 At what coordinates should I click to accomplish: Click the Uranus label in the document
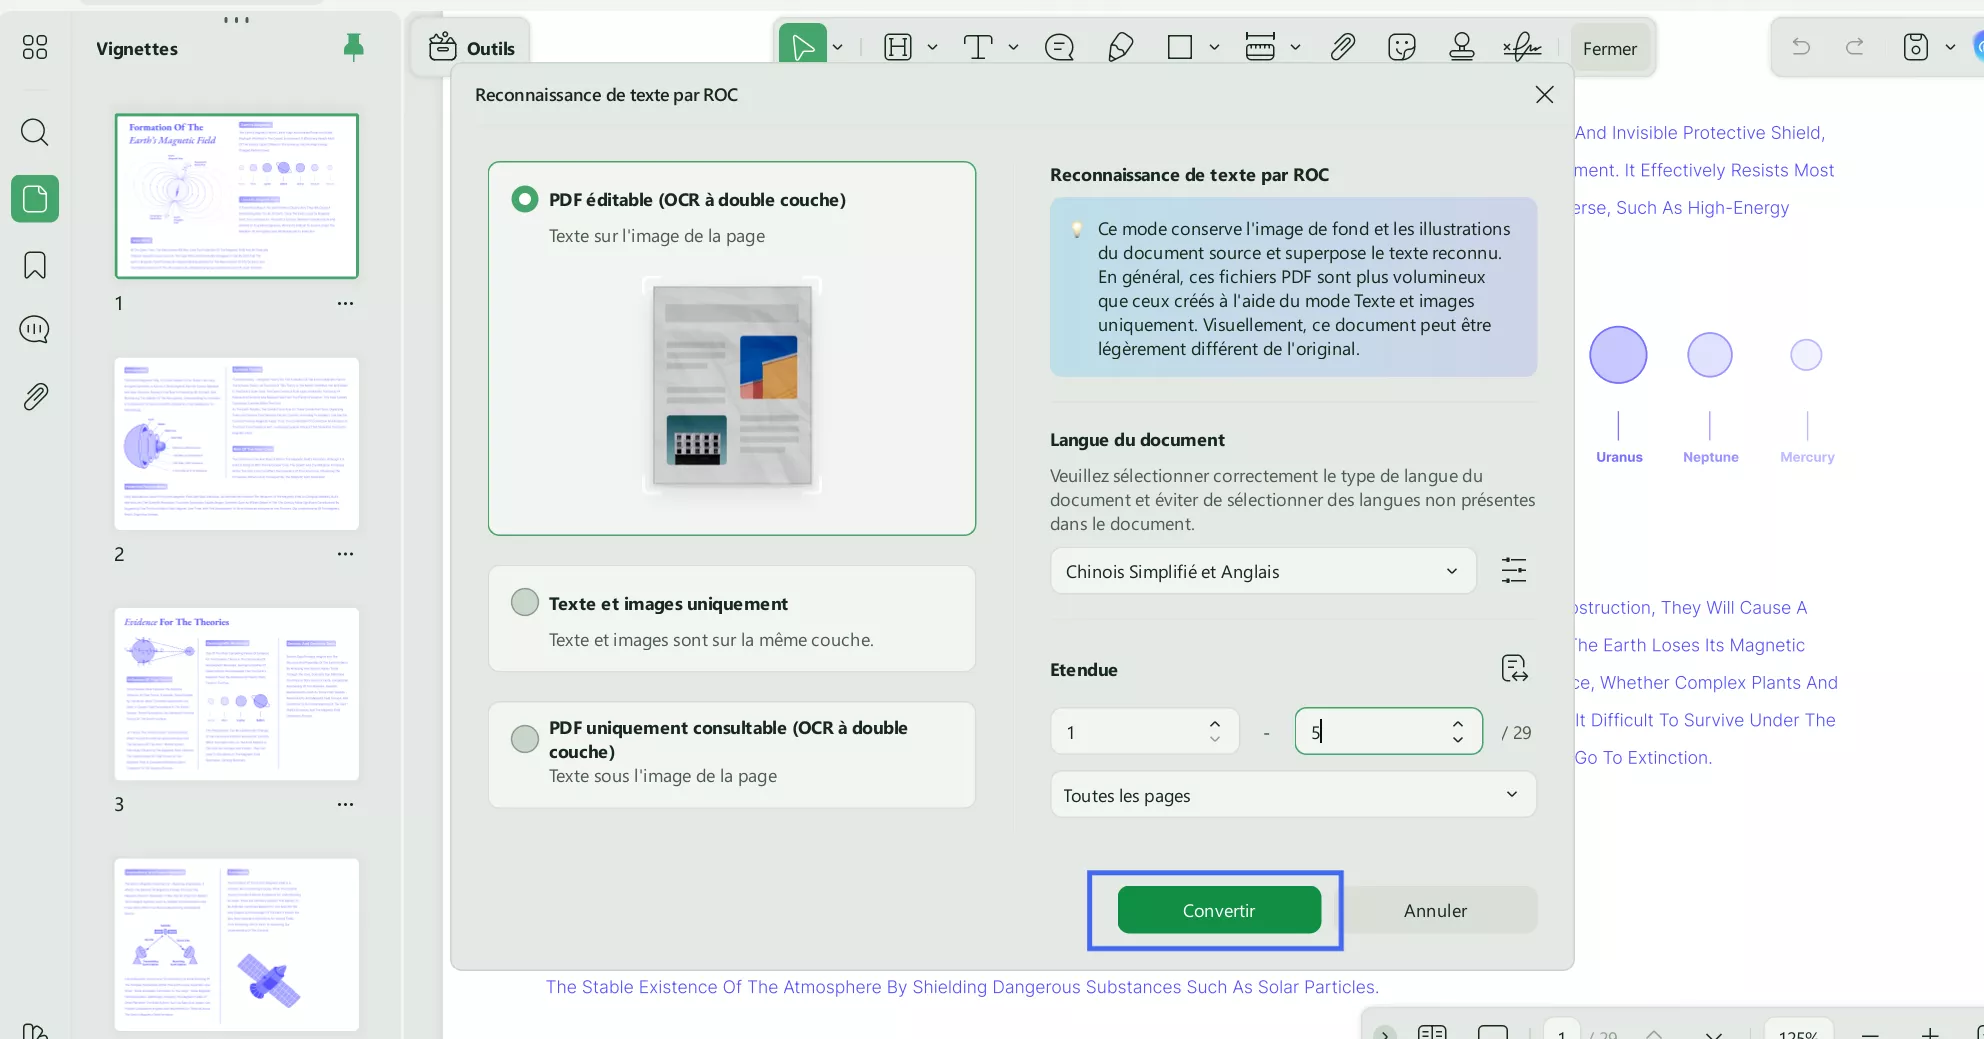tap(1619, 457)
